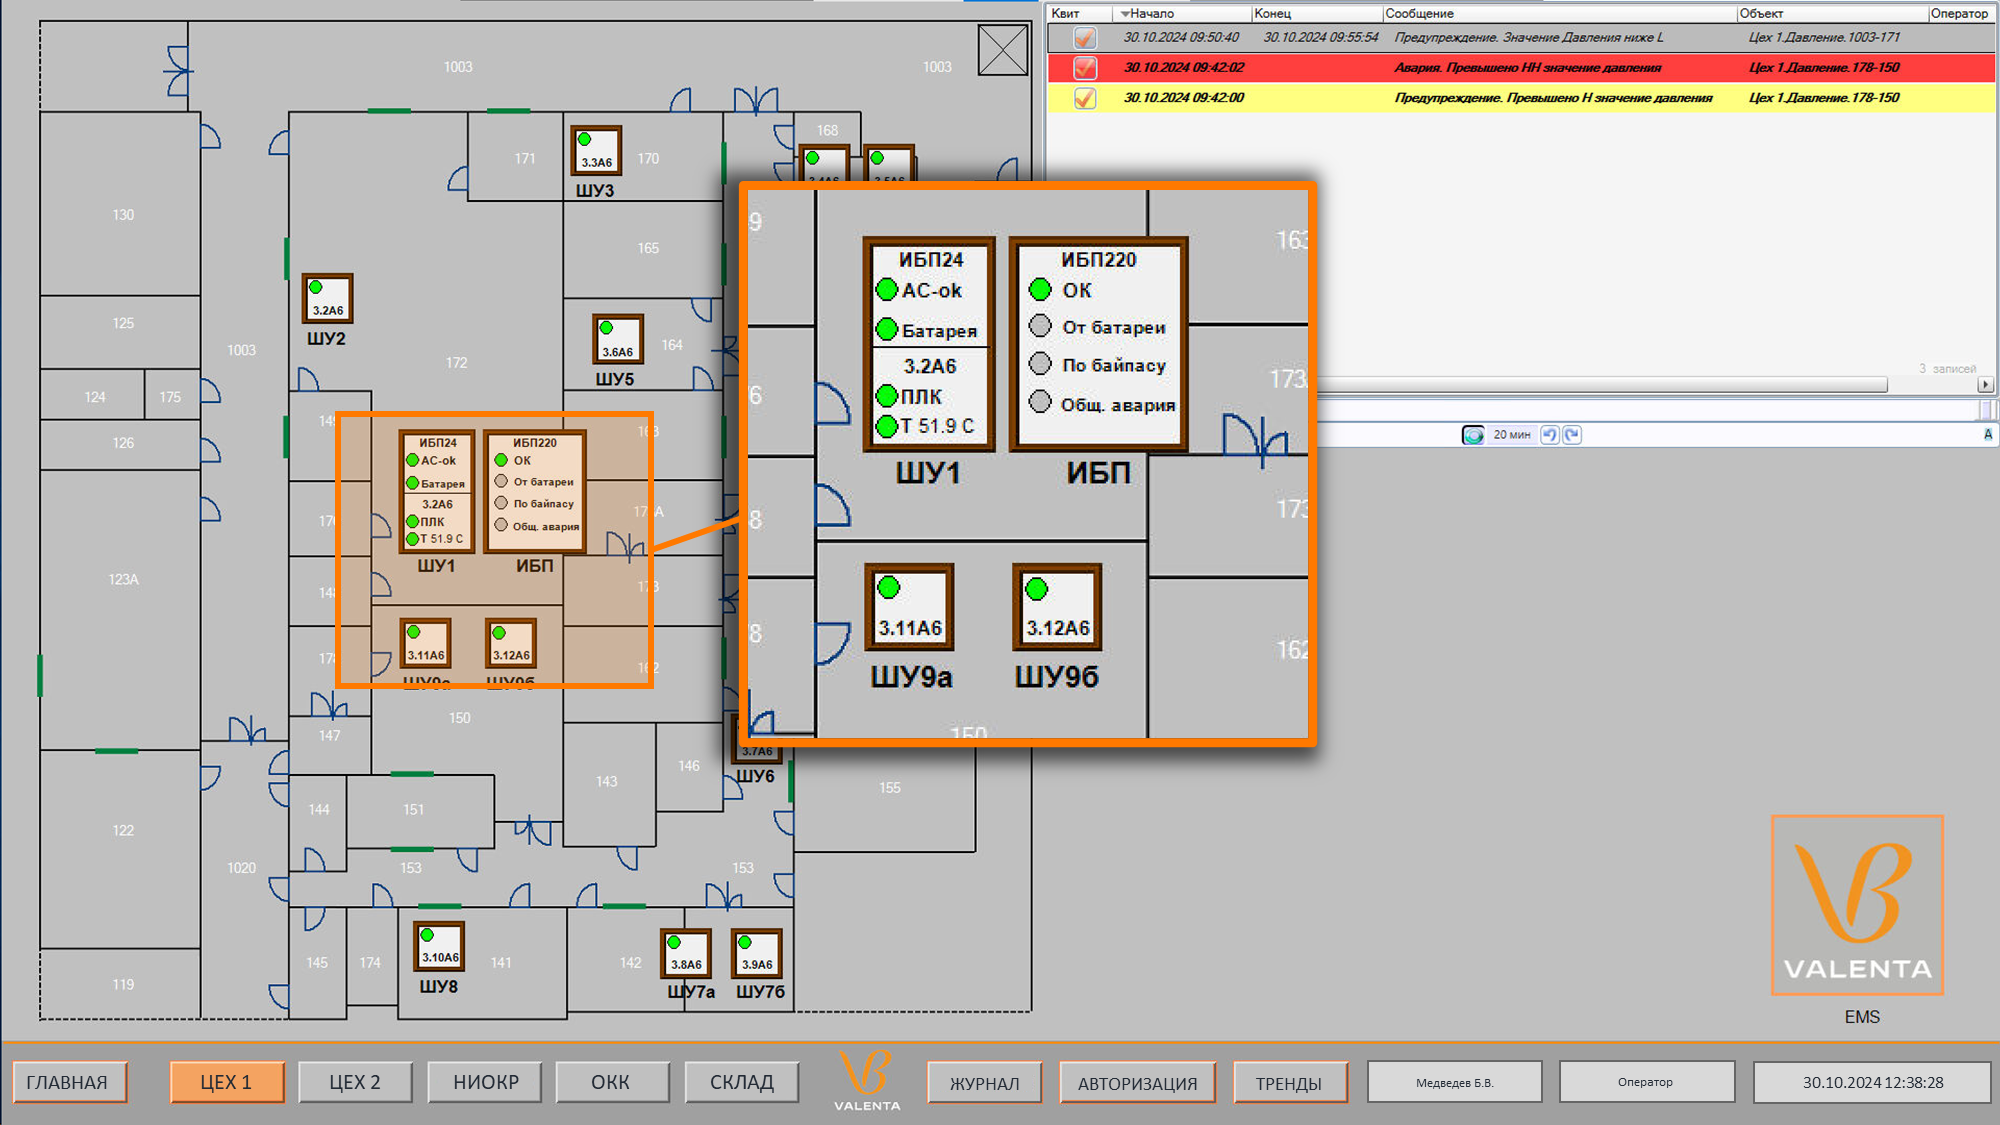Click alarm list scroll-right arrow
Screen dimensions: 2000x1125
1985,385
